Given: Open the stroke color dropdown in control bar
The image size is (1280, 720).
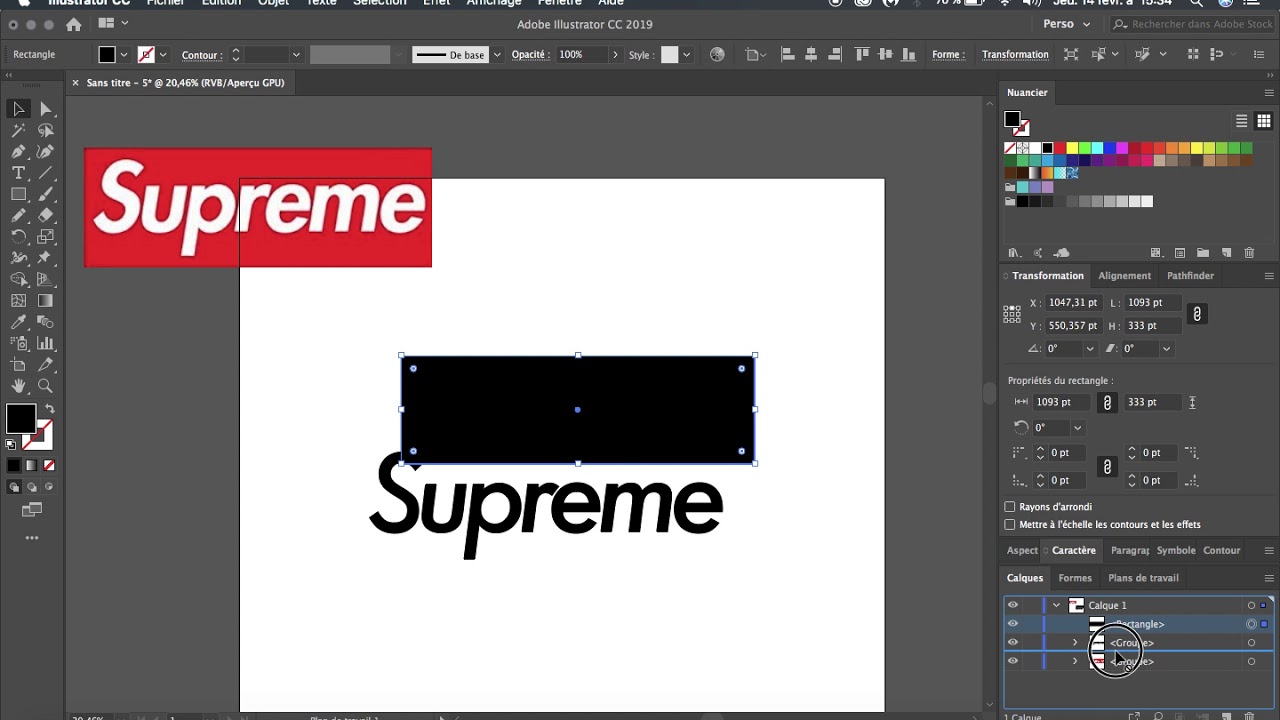Looking at the screenshot, I should click(163, 55).
